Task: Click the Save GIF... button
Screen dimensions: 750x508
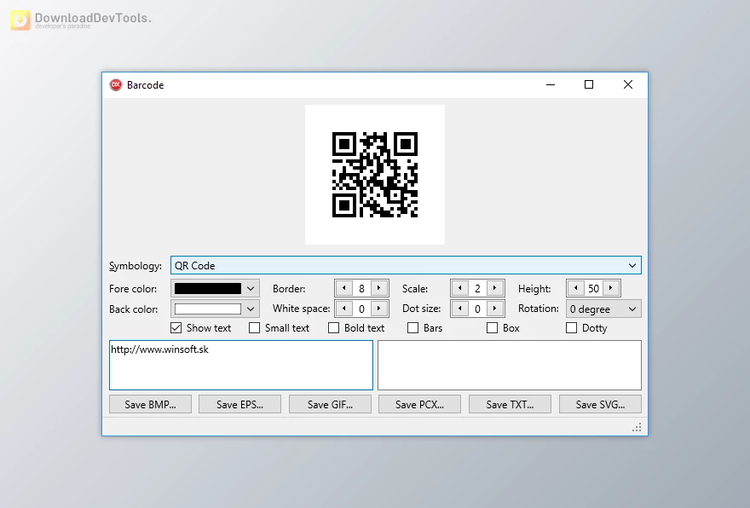Action: pyautogui.click(x=330, y=405)
